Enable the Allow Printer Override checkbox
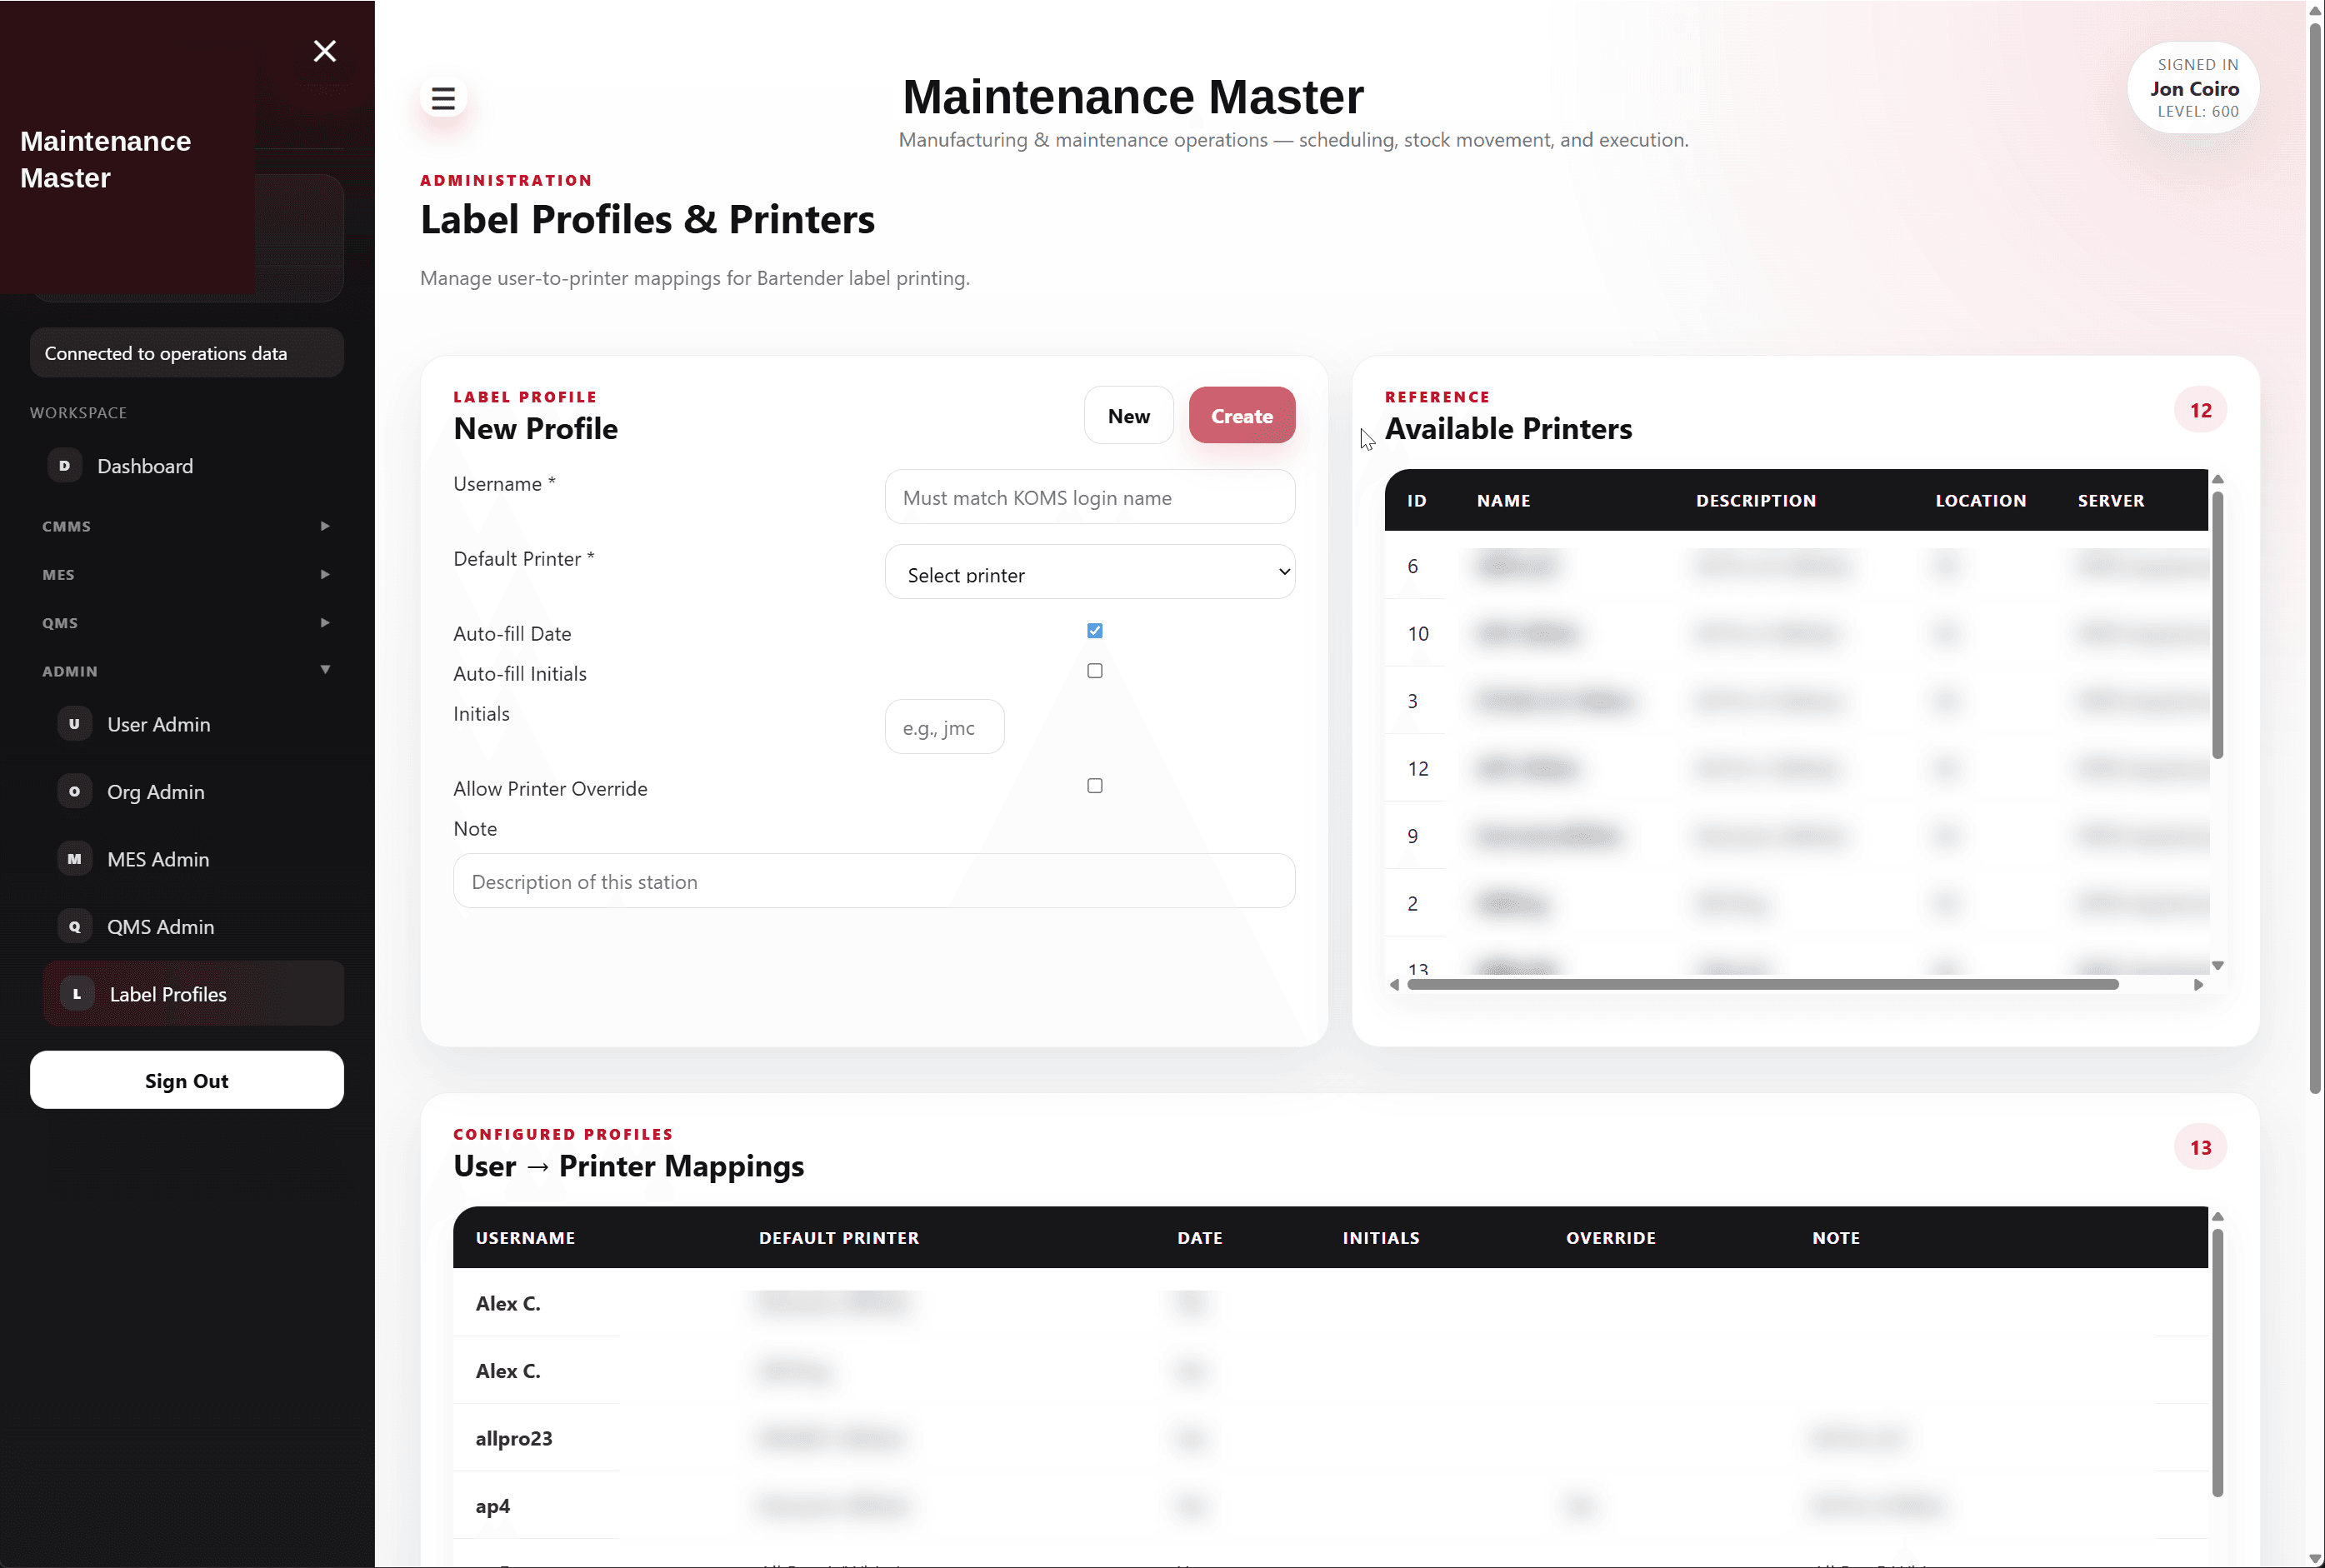Screen dimensions: 2325x1568 click(x=1095, y=786)
